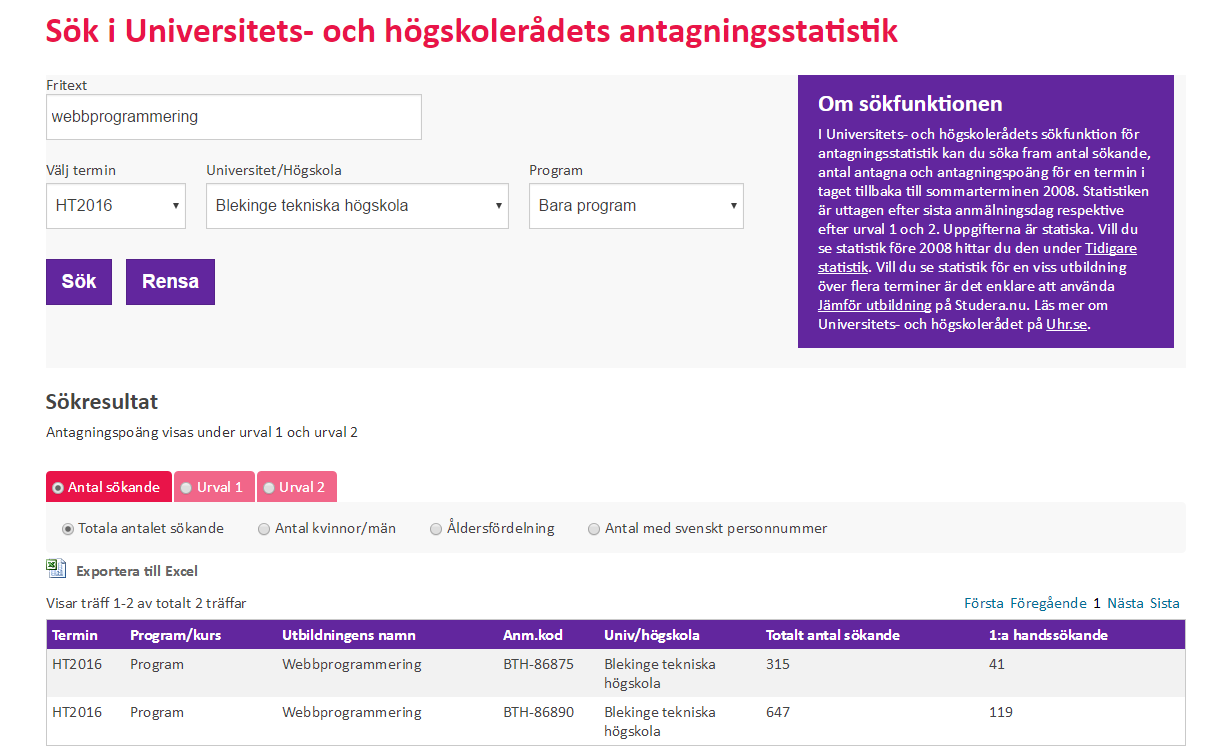Click the Sök button

(79, 282)
